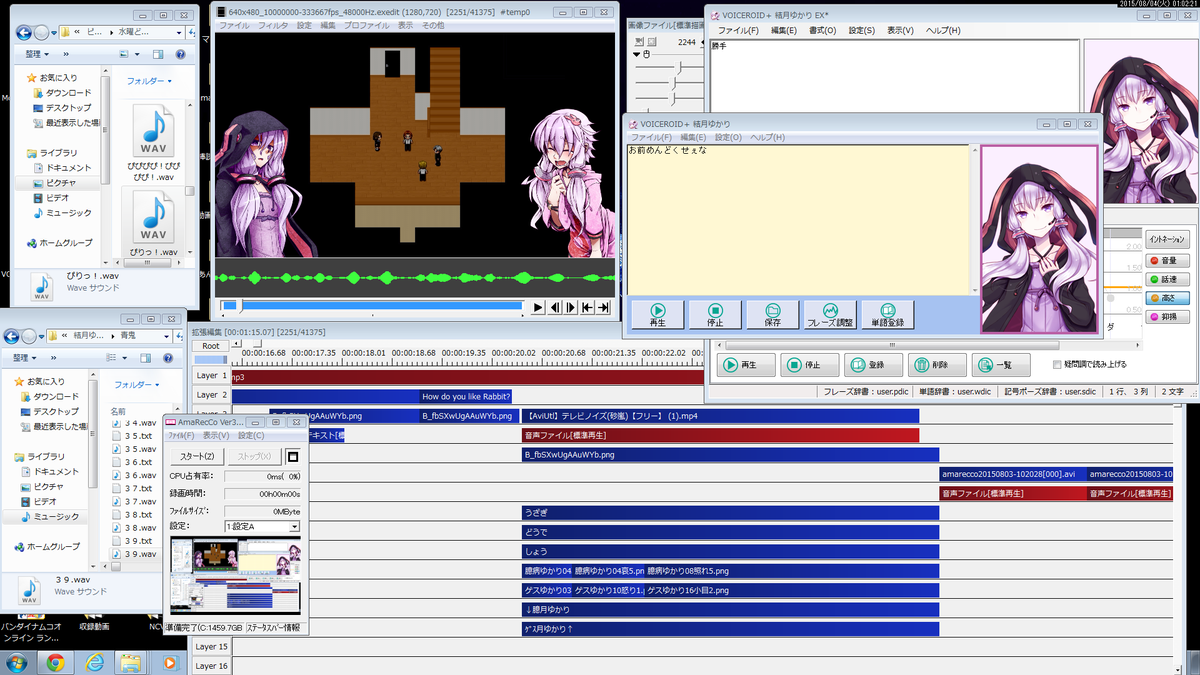Open フィルタ menu in AviUtl window

pyautogui.click(x=273, y=24)
